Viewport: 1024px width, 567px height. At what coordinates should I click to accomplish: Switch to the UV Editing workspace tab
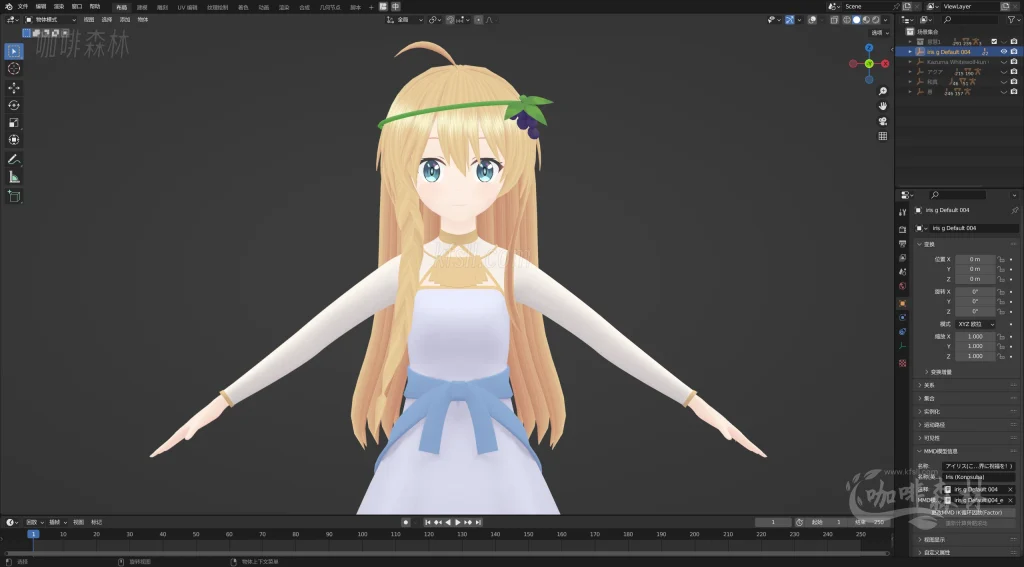(187, 7)
